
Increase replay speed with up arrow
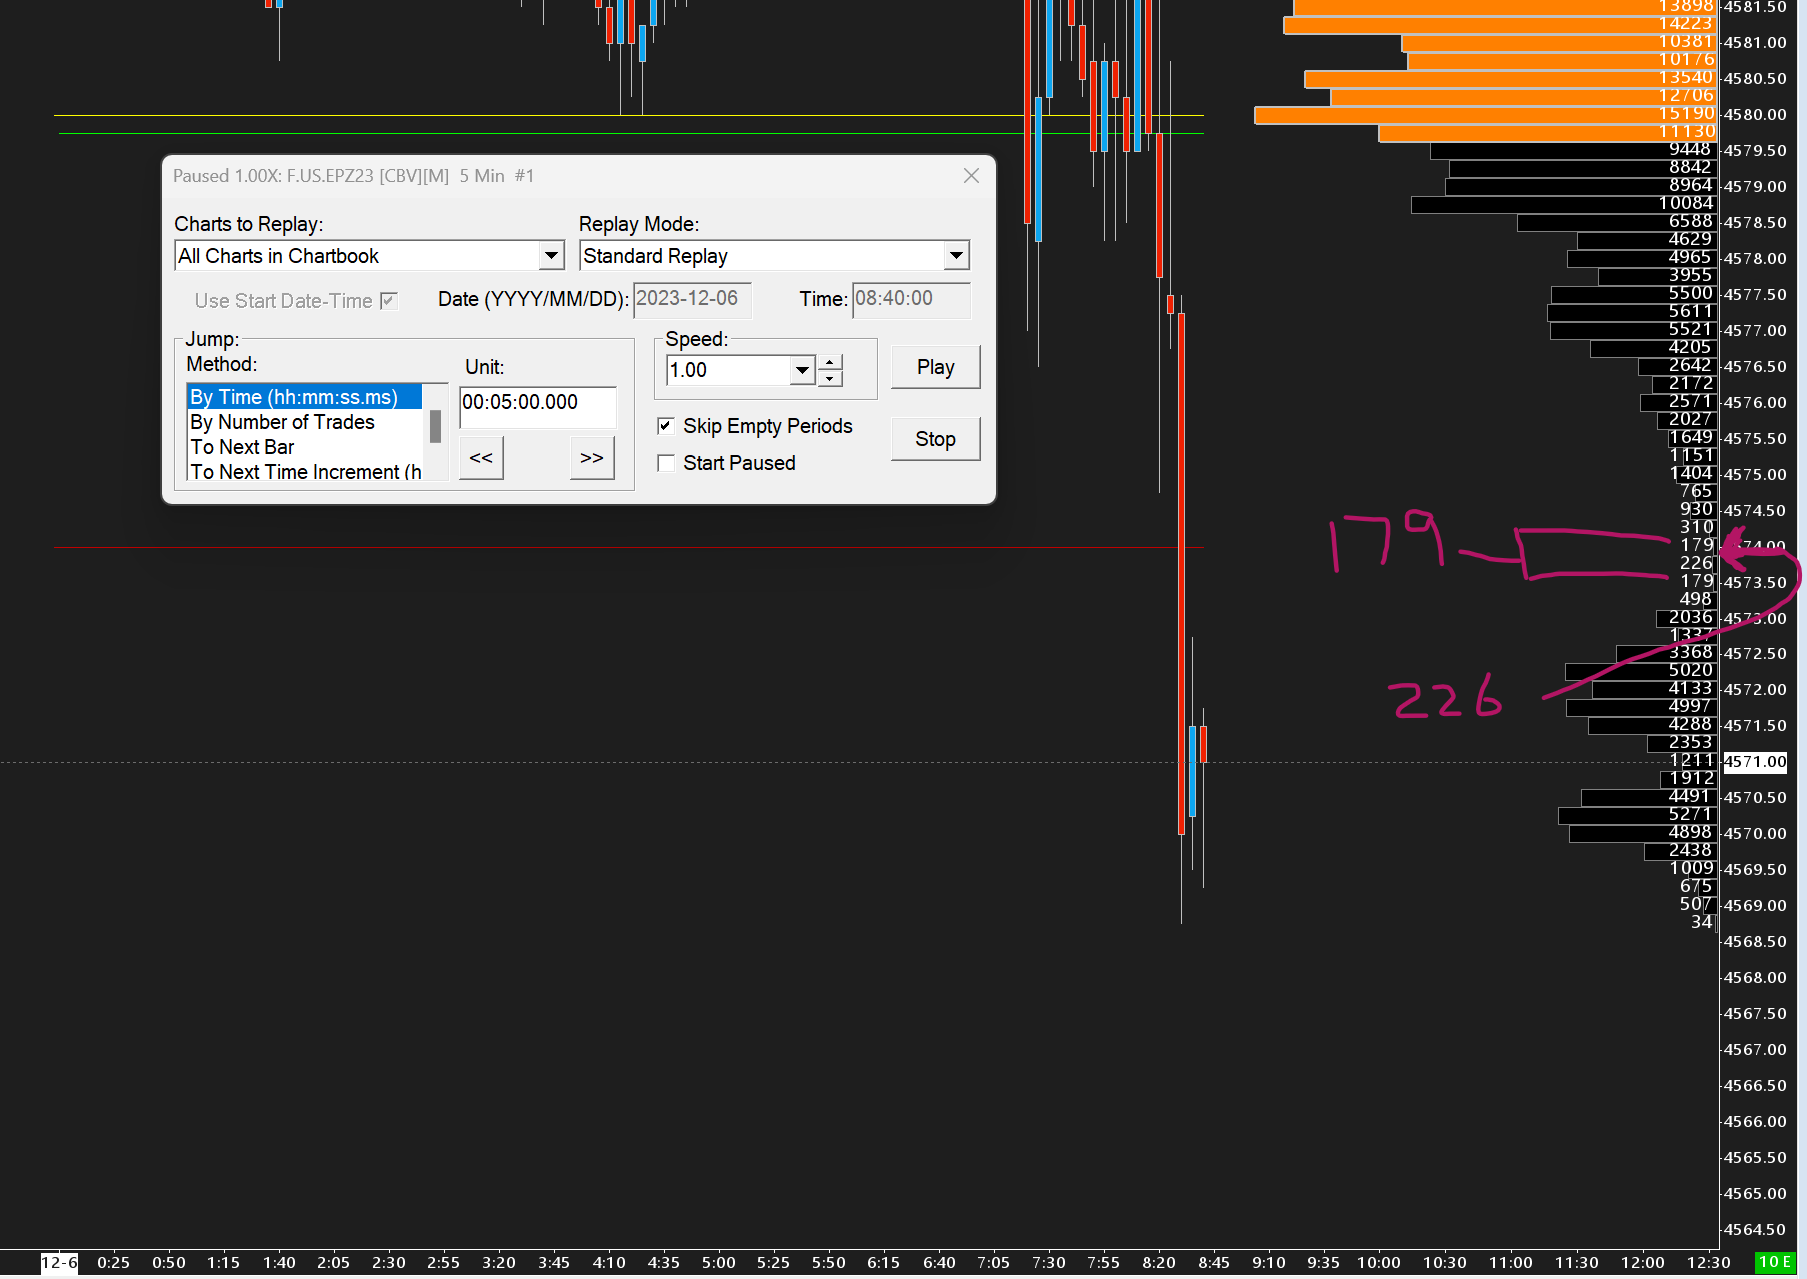click(x=830, y=363)
